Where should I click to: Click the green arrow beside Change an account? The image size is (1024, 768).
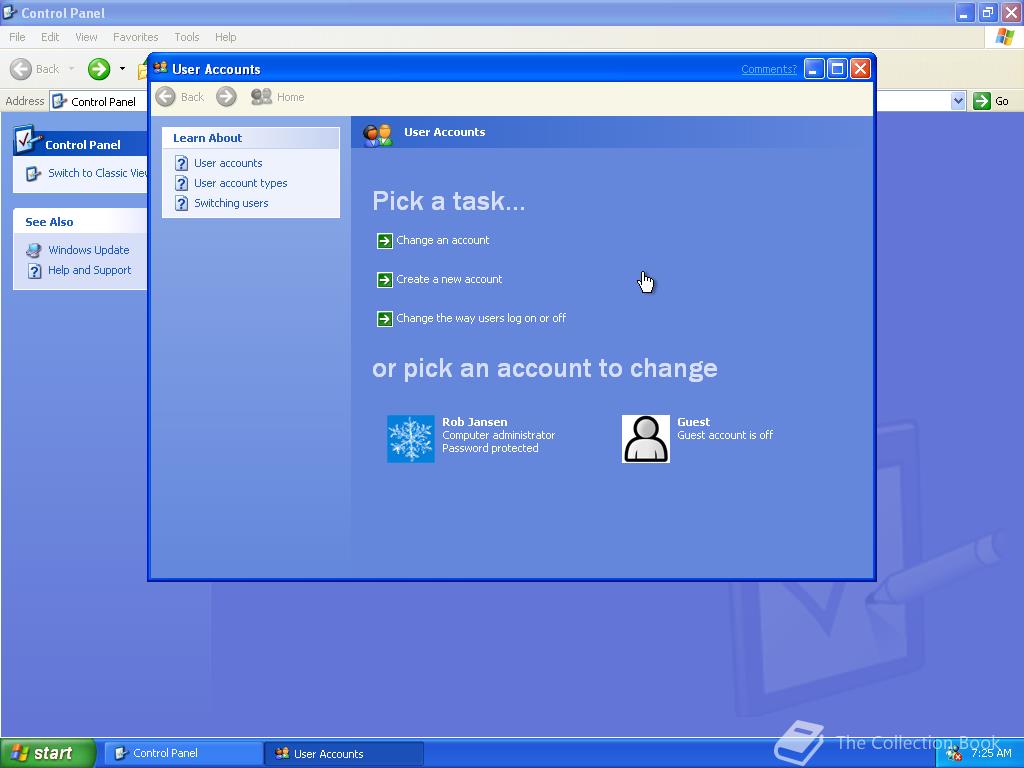point(385,241)
